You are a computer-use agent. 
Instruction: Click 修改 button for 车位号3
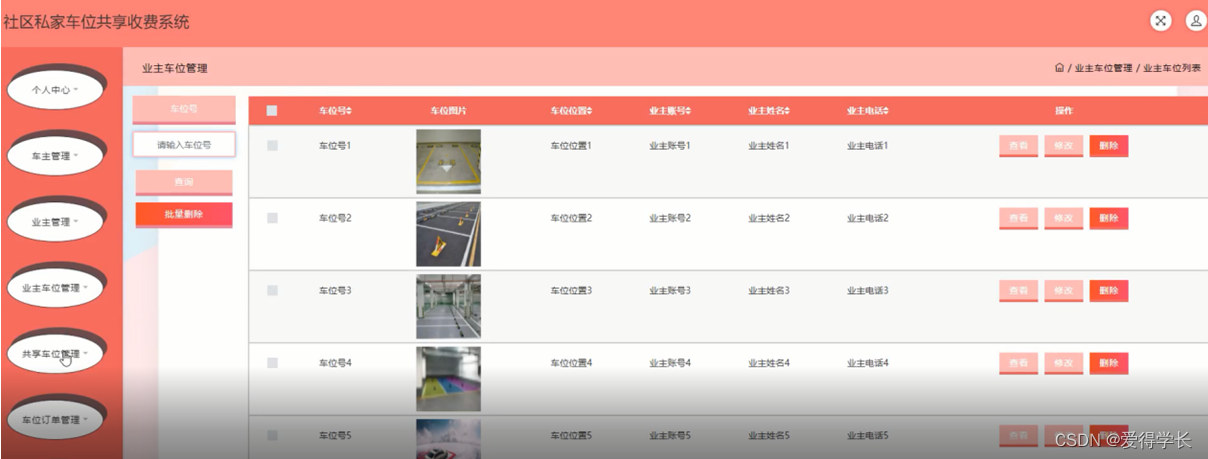(x=1064, y=291)
